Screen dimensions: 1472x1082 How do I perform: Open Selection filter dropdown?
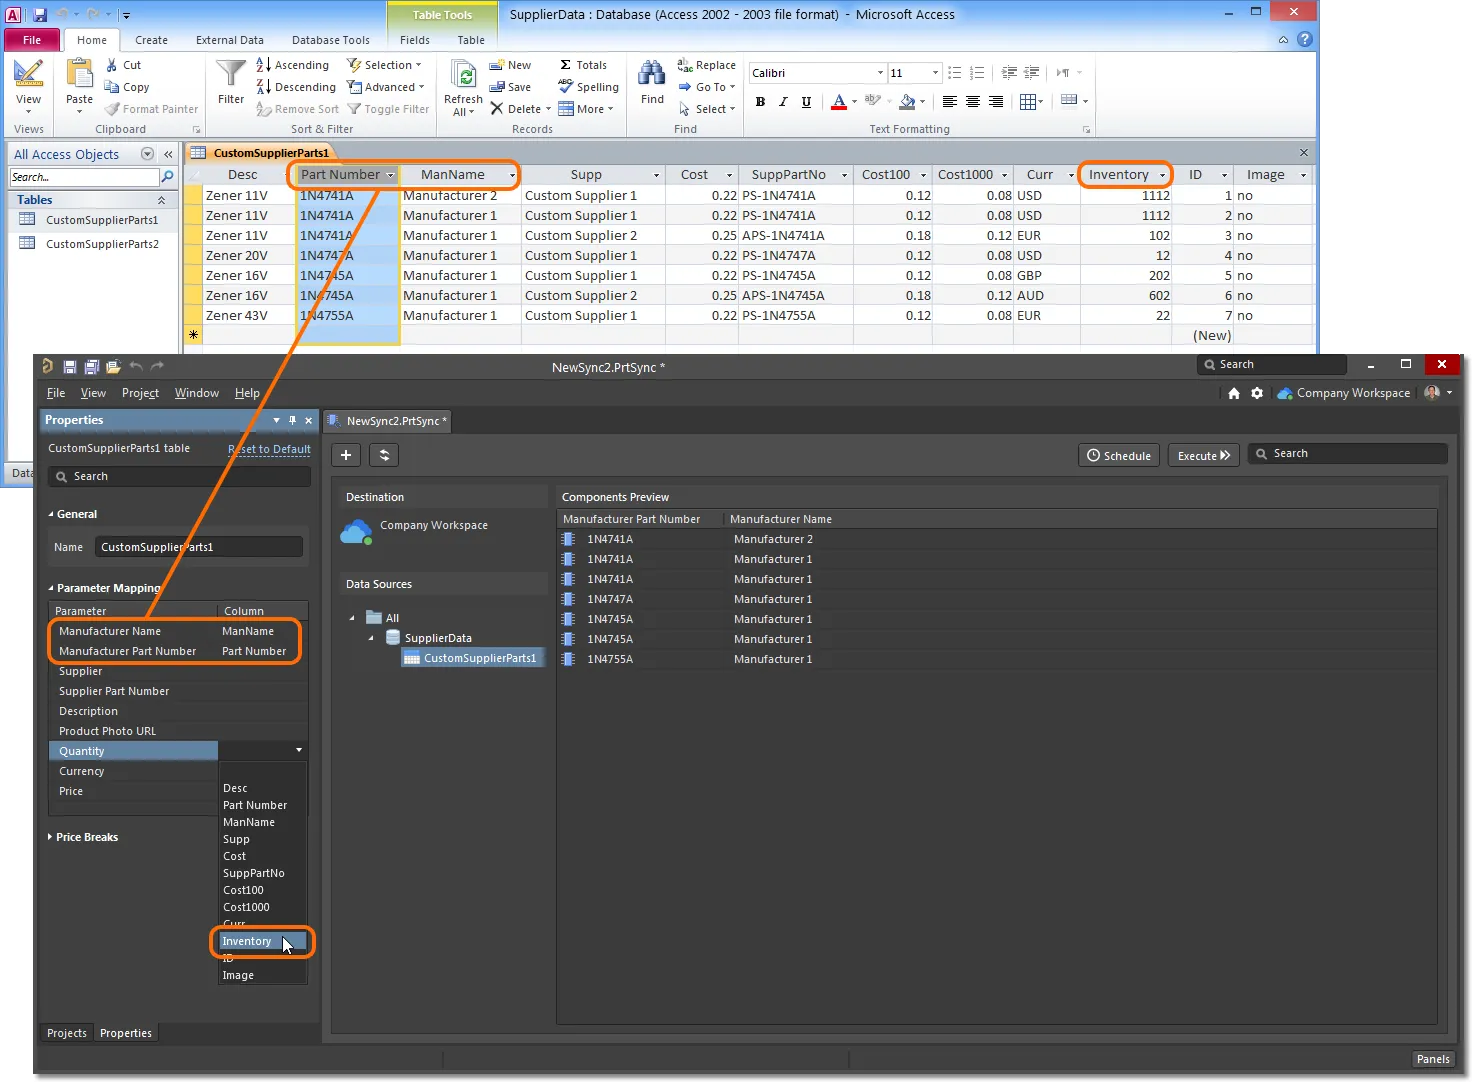pos(385,65)
